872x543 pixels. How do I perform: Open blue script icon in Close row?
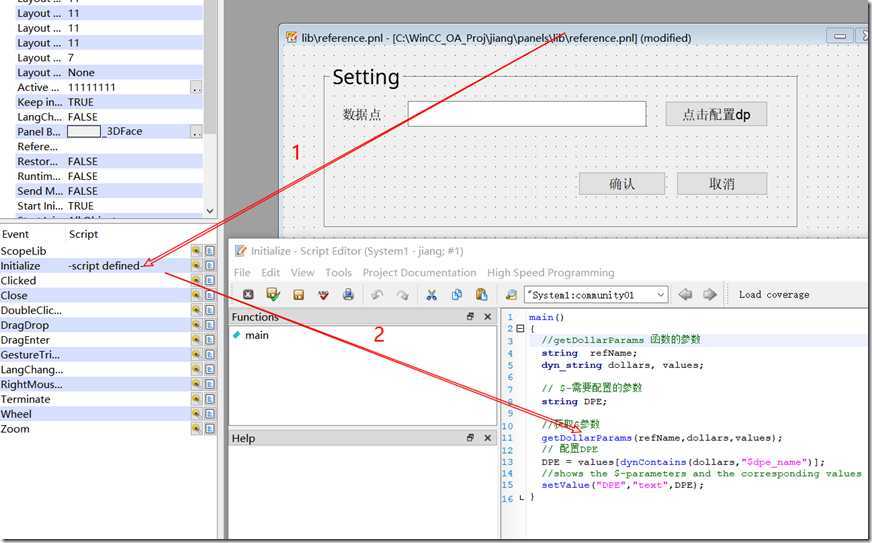click(x=210, y=295)
